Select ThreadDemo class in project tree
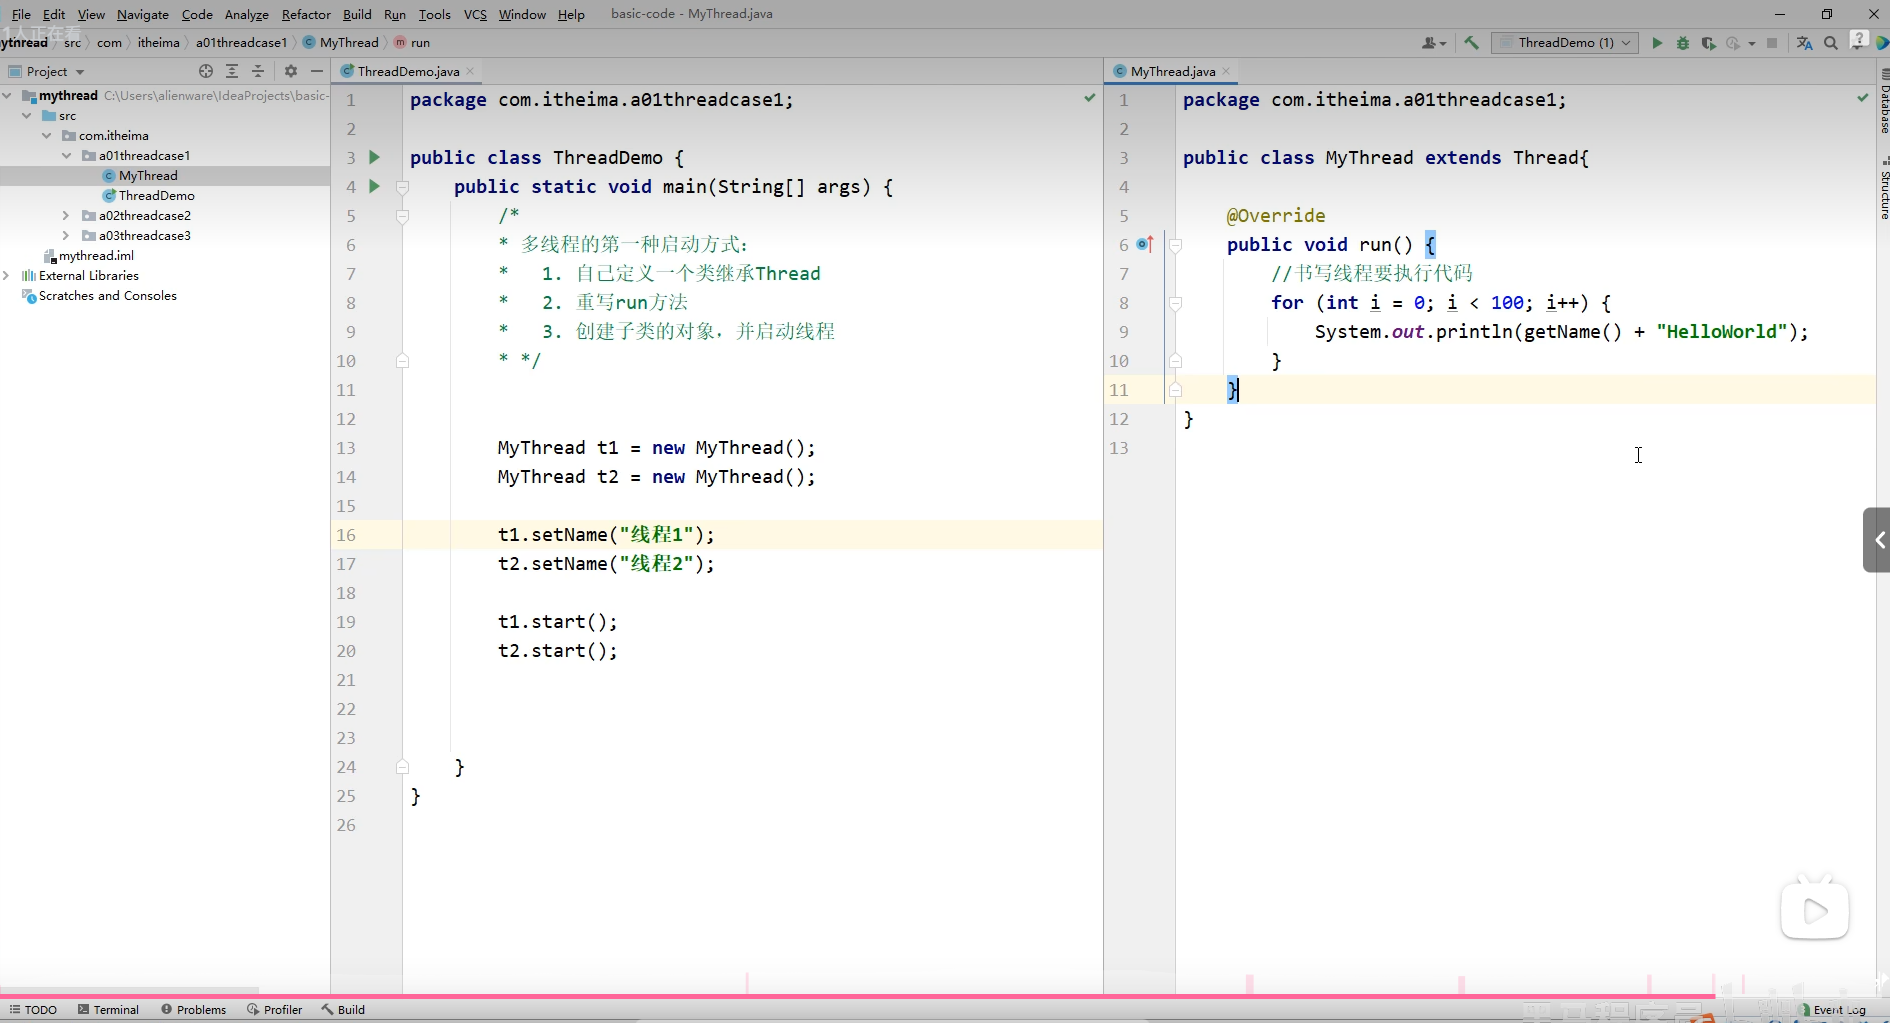 point(157,196)
